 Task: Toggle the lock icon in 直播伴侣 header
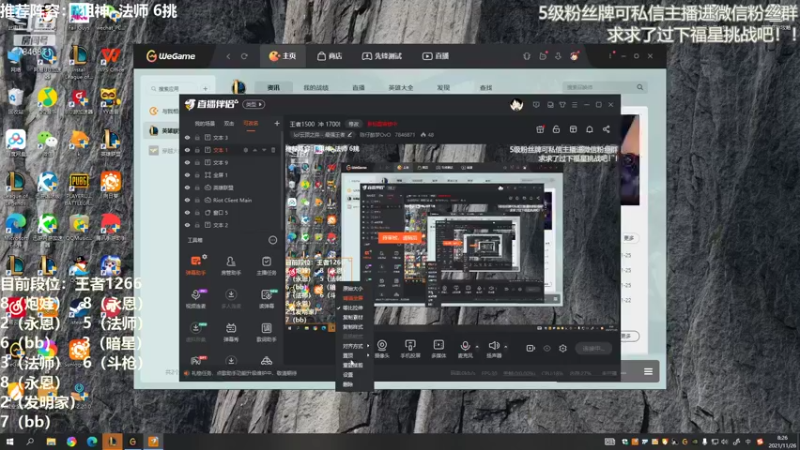click(x=556, y=129)
